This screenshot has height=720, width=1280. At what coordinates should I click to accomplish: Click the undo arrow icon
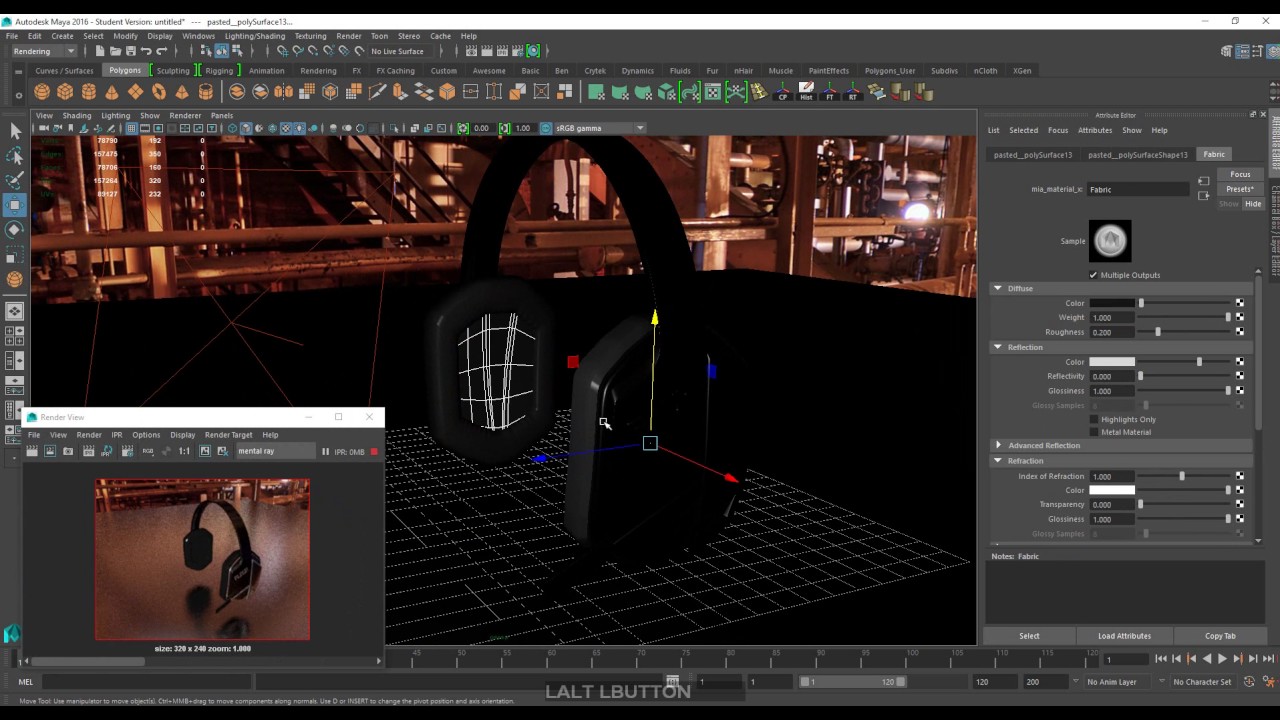pyautogui.click(x=146, y=51)
